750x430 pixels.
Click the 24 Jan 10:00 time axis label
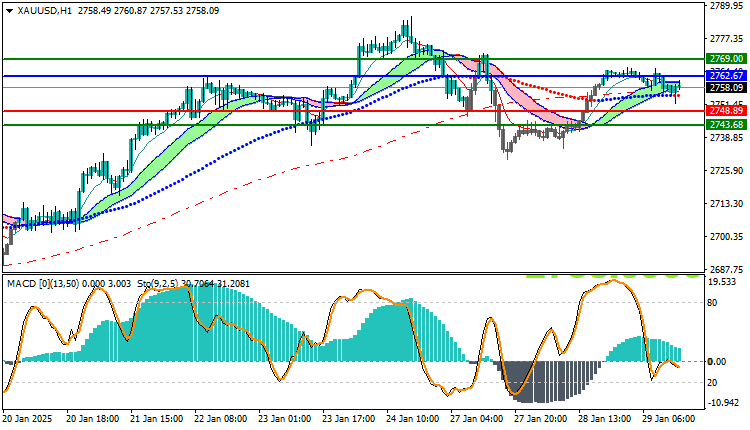[x=413, y=419]
